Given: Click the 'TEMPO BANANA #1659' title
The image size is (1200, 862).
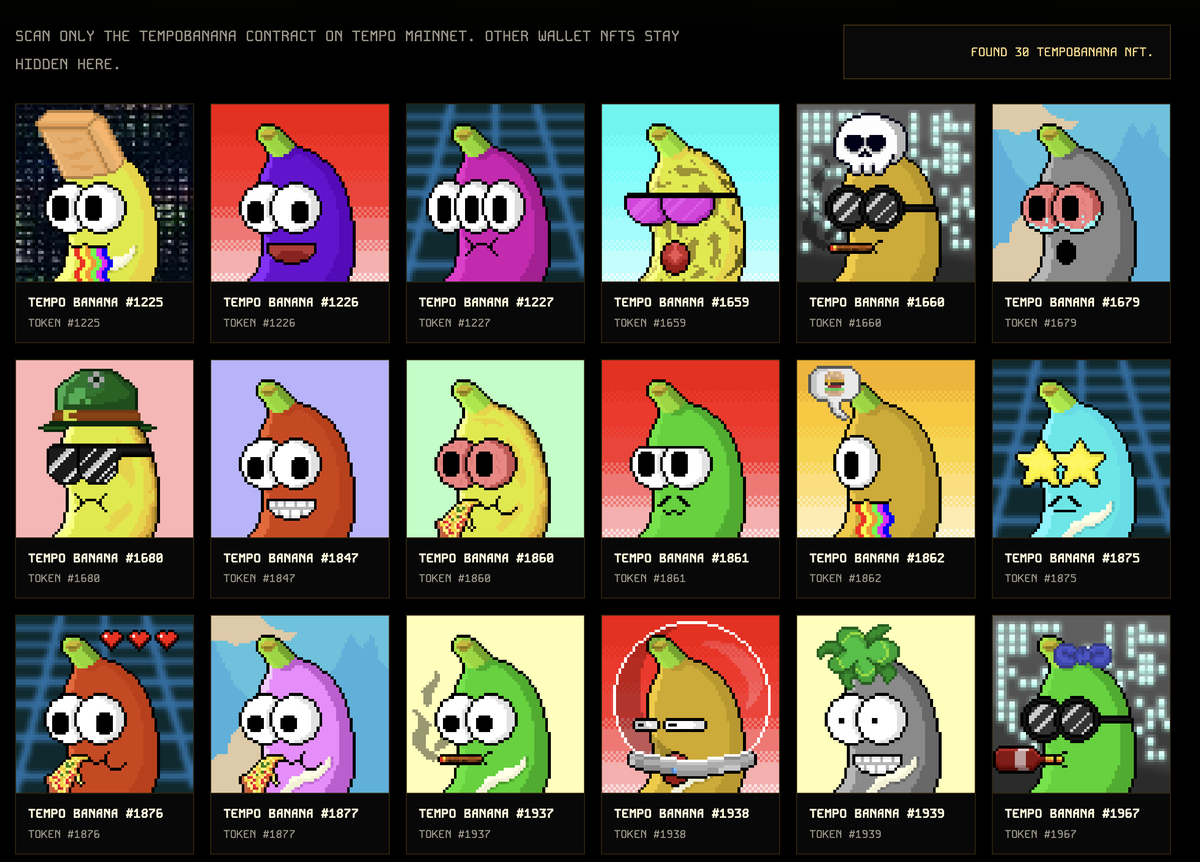Looking at the screenshot, I should click(x=682, y=302).
